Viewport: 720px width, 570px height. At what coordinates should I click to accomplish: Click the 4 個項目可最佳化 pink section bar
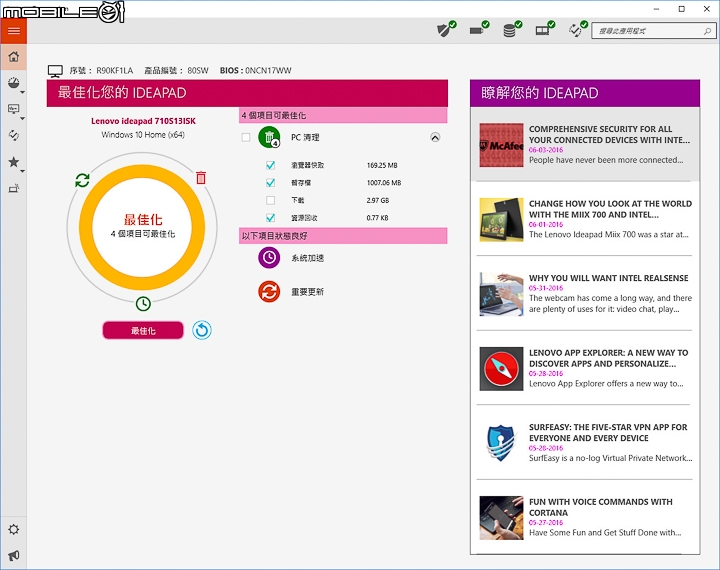point(343,115)
